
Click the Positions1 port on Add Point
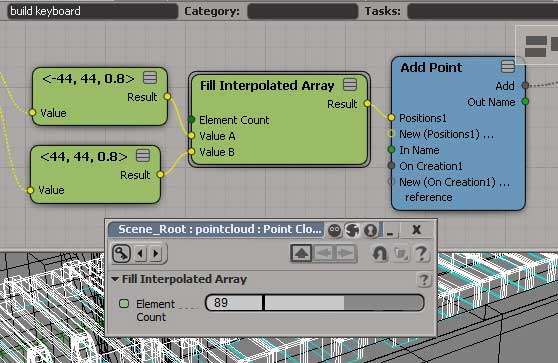point(391,117)
